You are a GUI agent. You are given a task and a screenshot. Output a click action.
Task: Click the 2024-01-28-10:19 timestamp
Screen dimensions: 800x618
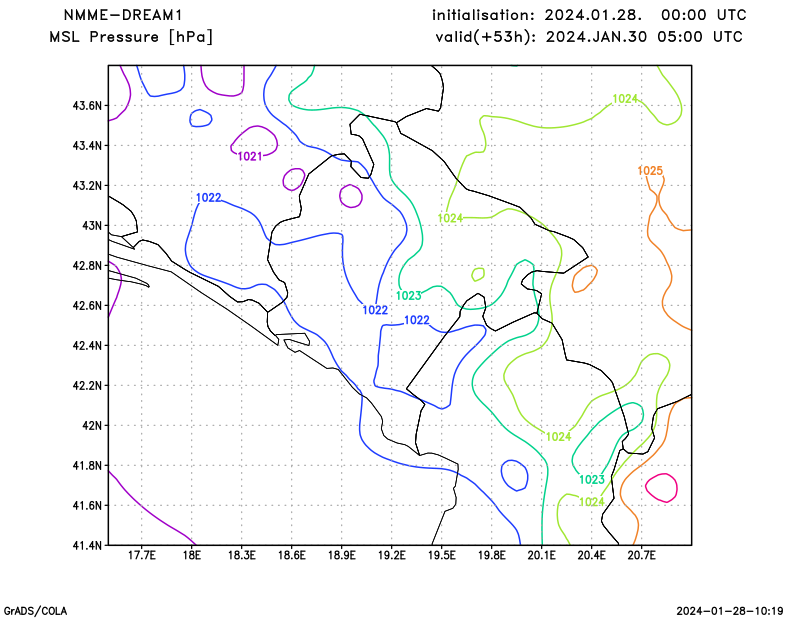(730, 611)
